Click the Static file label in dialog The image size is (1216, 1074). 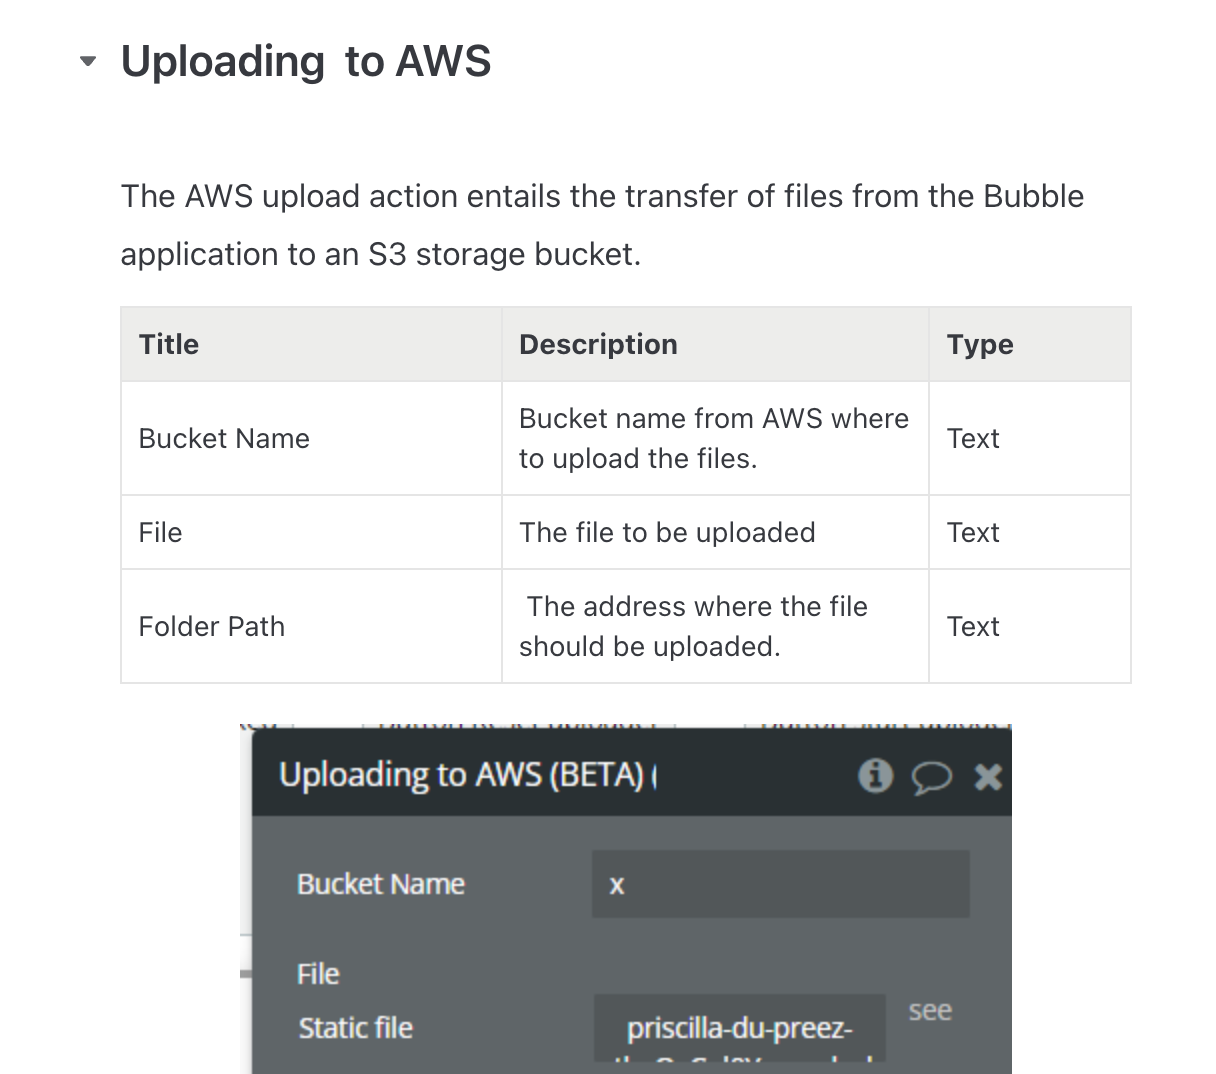pyautogui.click(x=356, y=1028)
